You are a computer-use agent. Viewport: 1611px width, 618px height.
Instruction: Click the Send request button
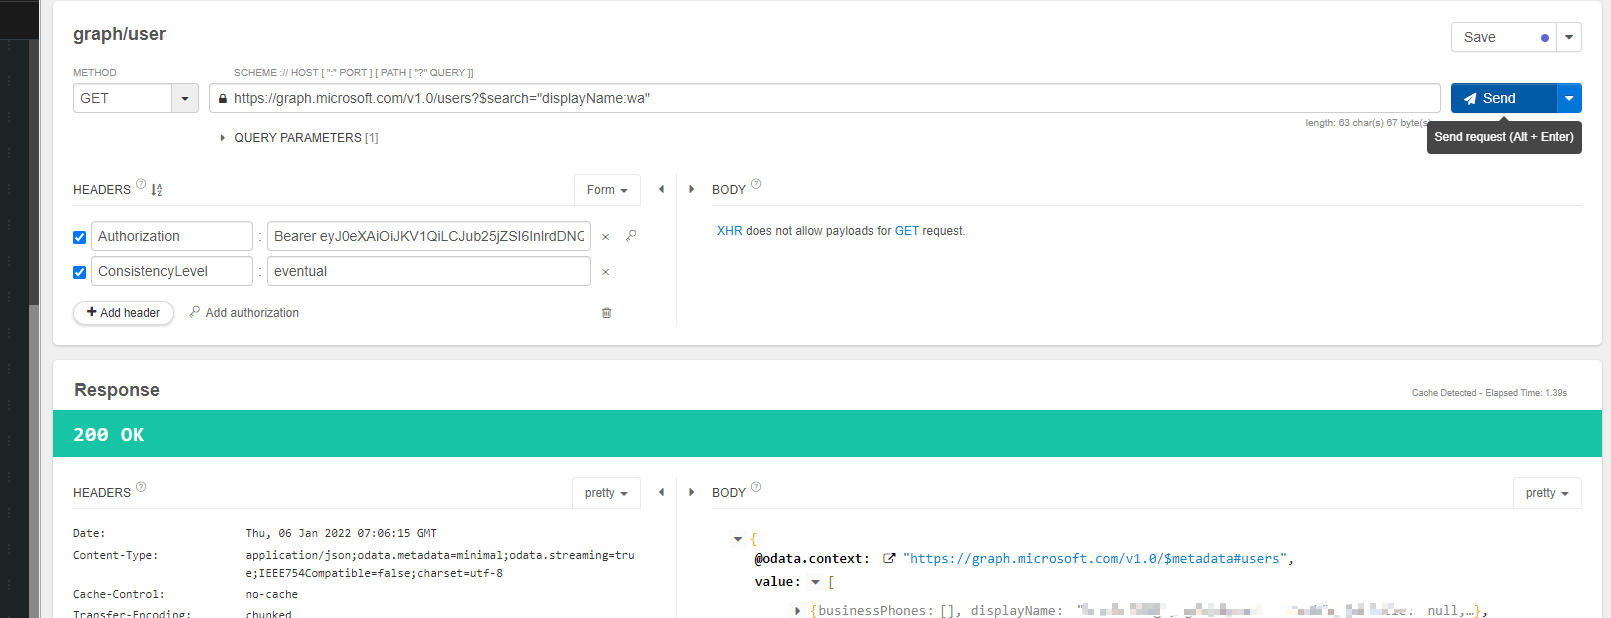[1503, 98]
